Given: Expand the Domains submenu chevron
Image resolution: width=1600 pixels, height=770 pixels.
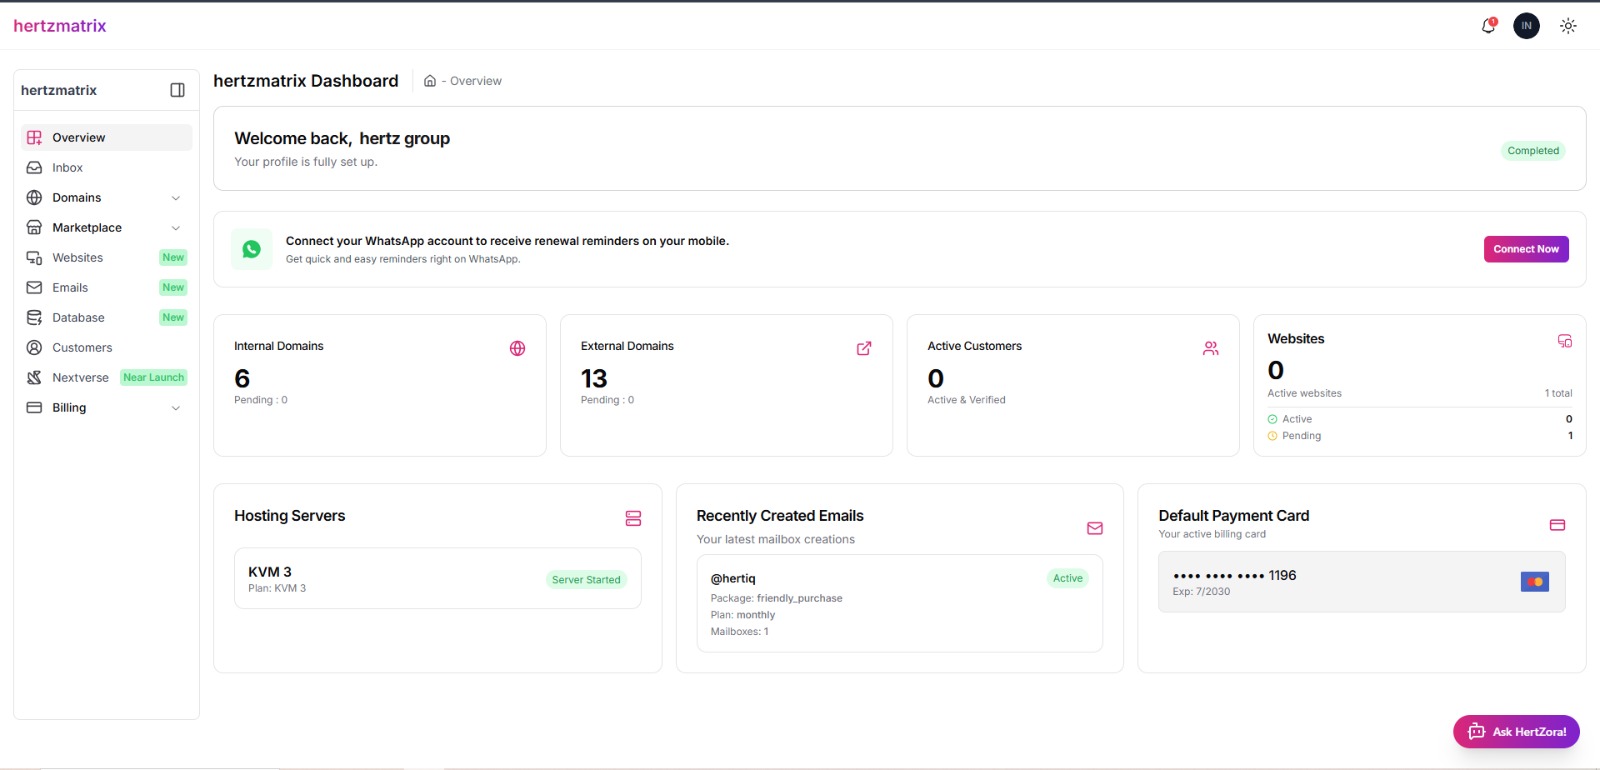Looking at the screenshot, I should [x=176, y=198].
